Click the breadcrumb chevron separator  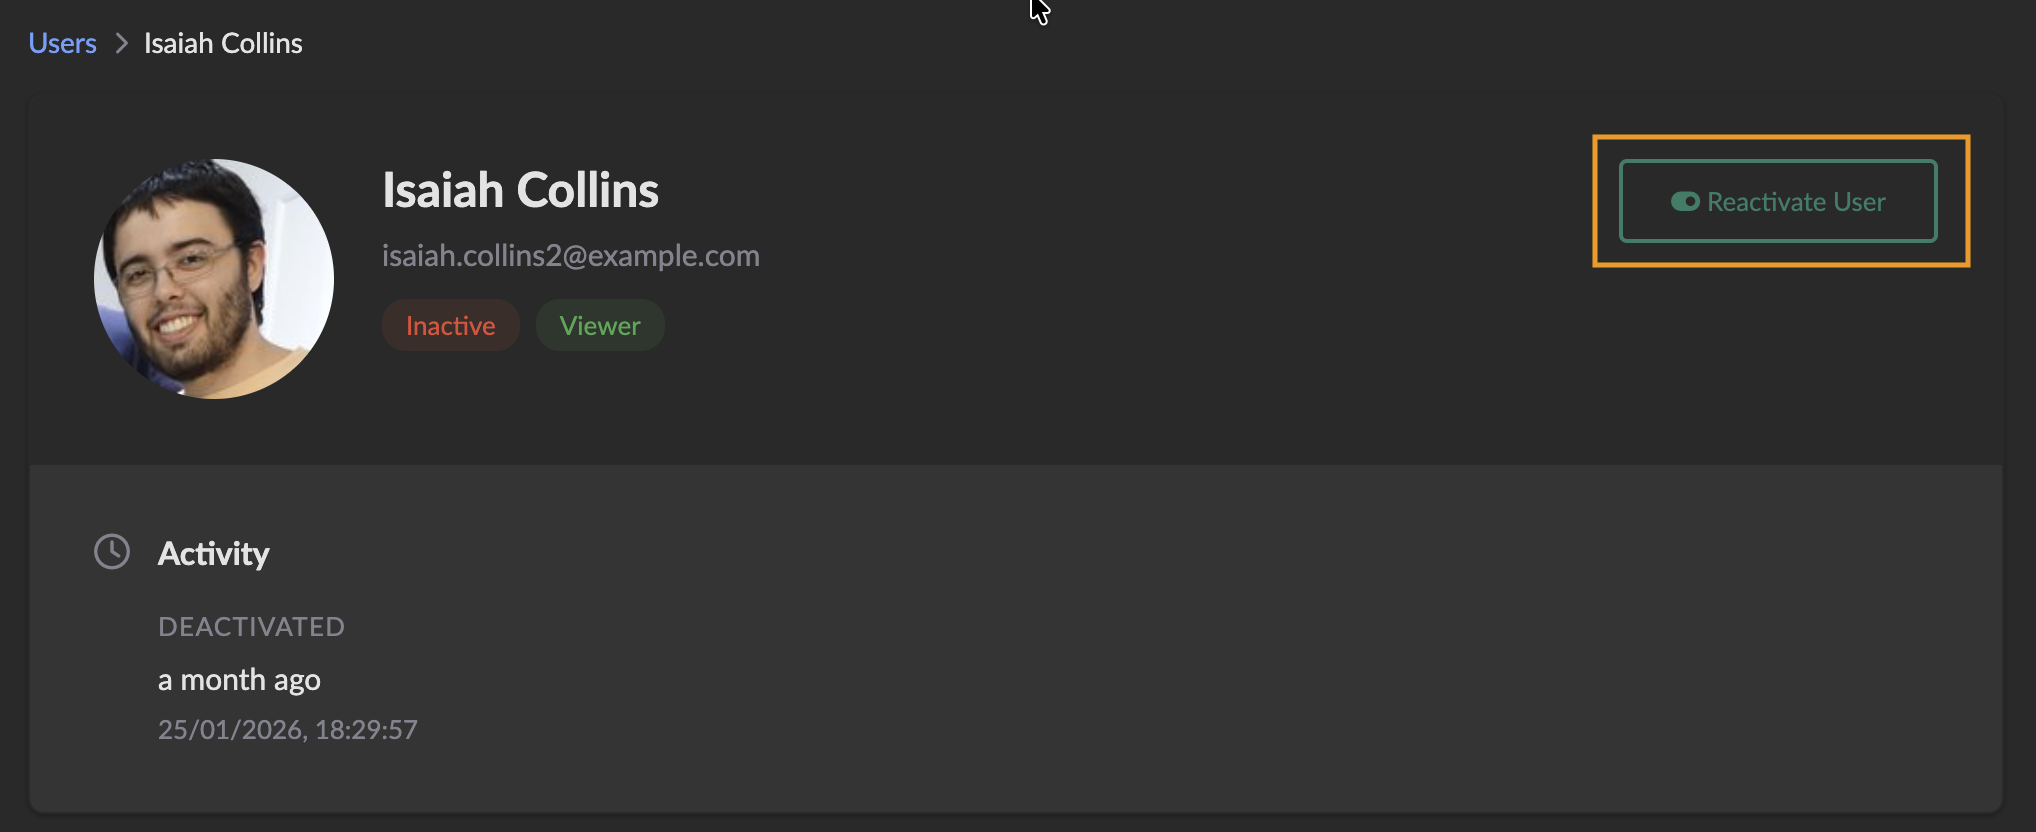[x=121, y=43]
